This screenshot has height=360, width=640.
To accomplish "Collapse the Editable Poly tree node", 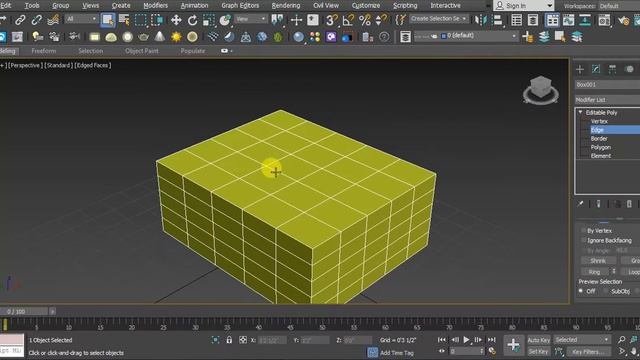I will click(x=580, y=112).
